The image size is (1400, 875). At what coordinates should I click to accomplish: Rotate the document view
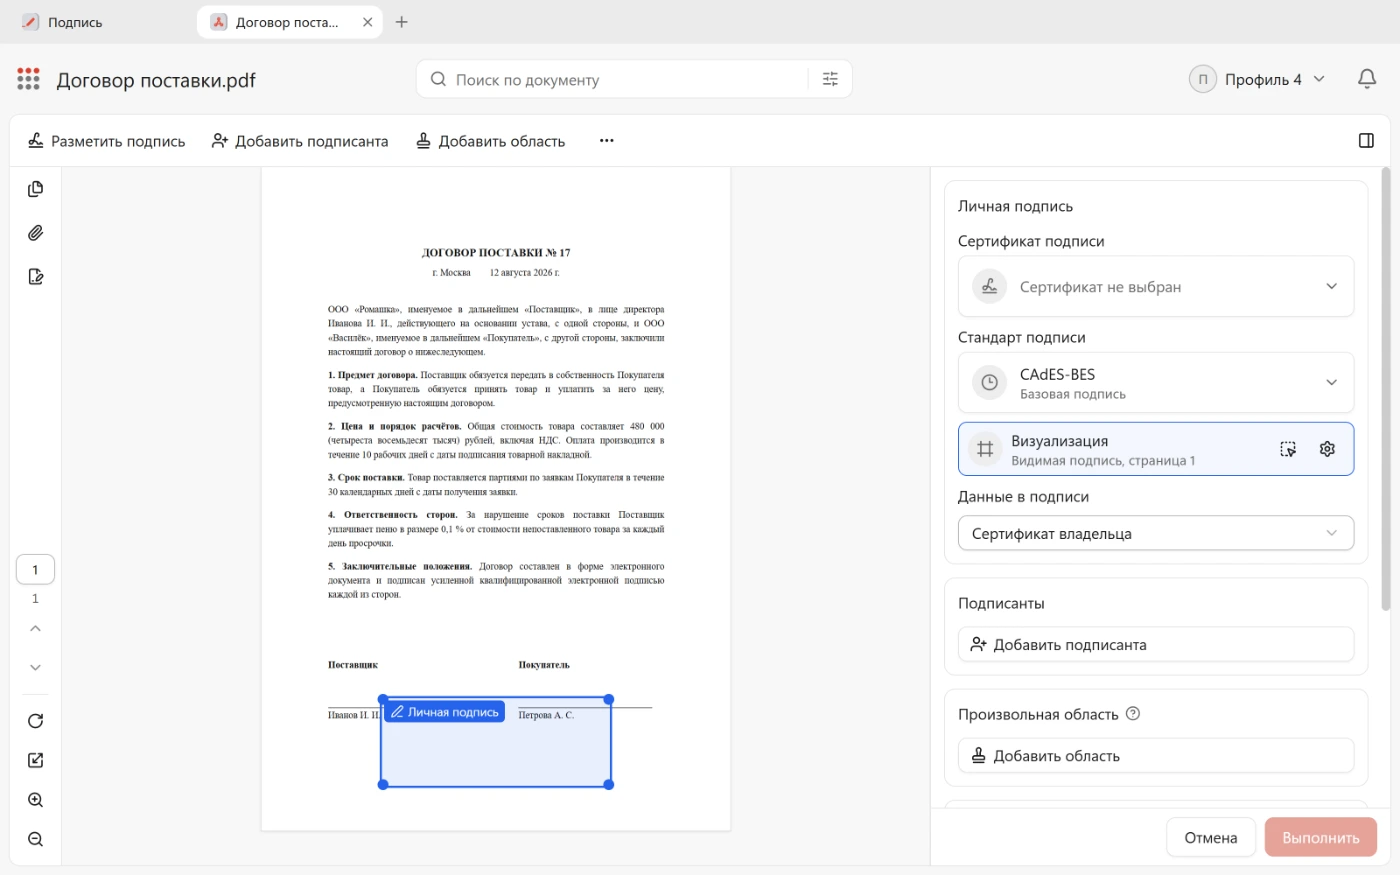(35, 721)
